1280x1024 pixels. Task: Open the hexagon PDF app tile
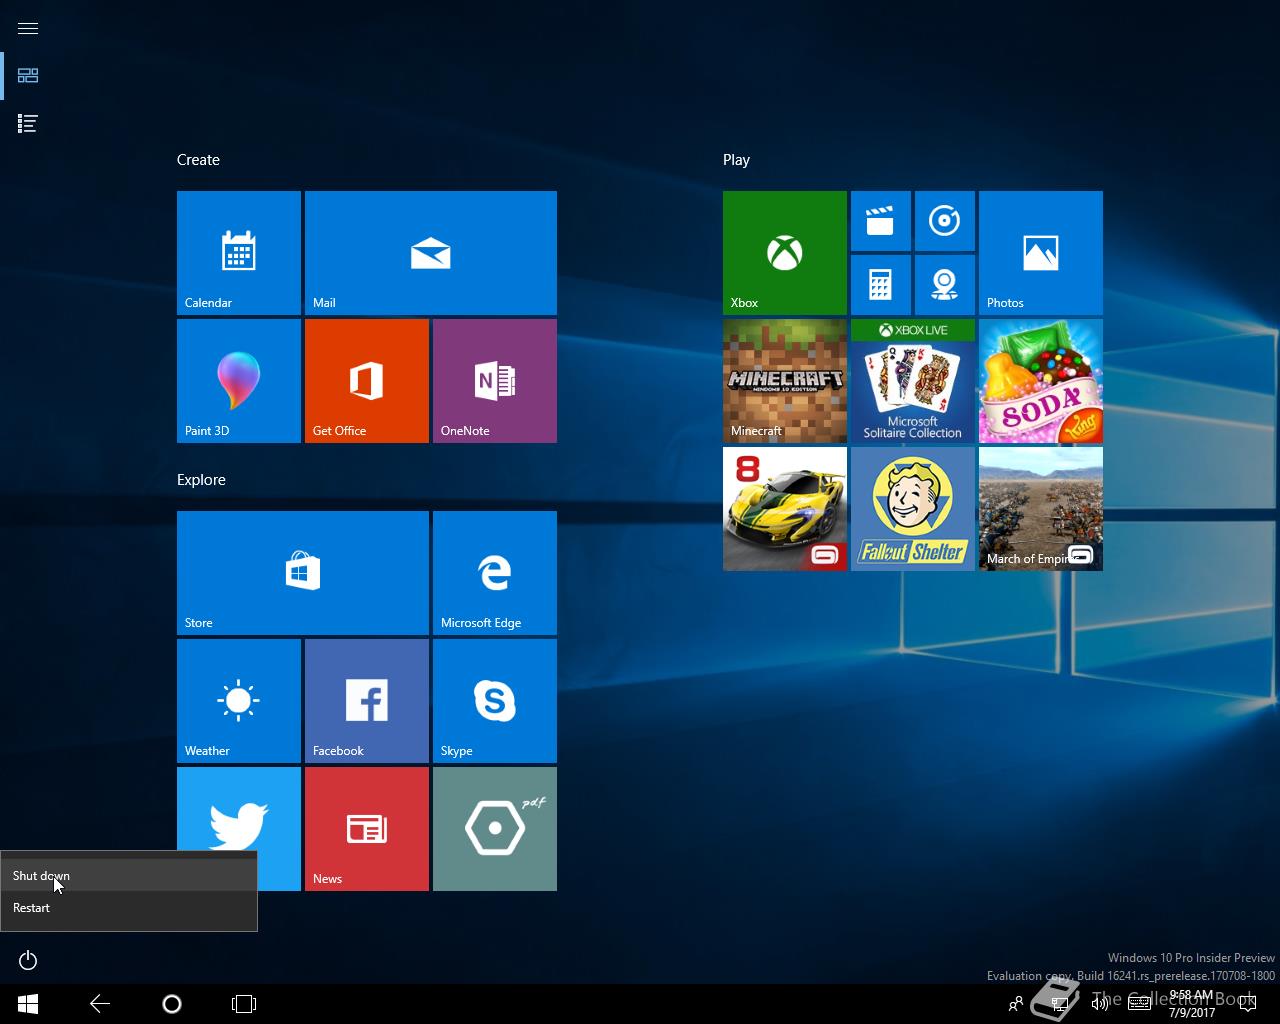pos(495,829)
